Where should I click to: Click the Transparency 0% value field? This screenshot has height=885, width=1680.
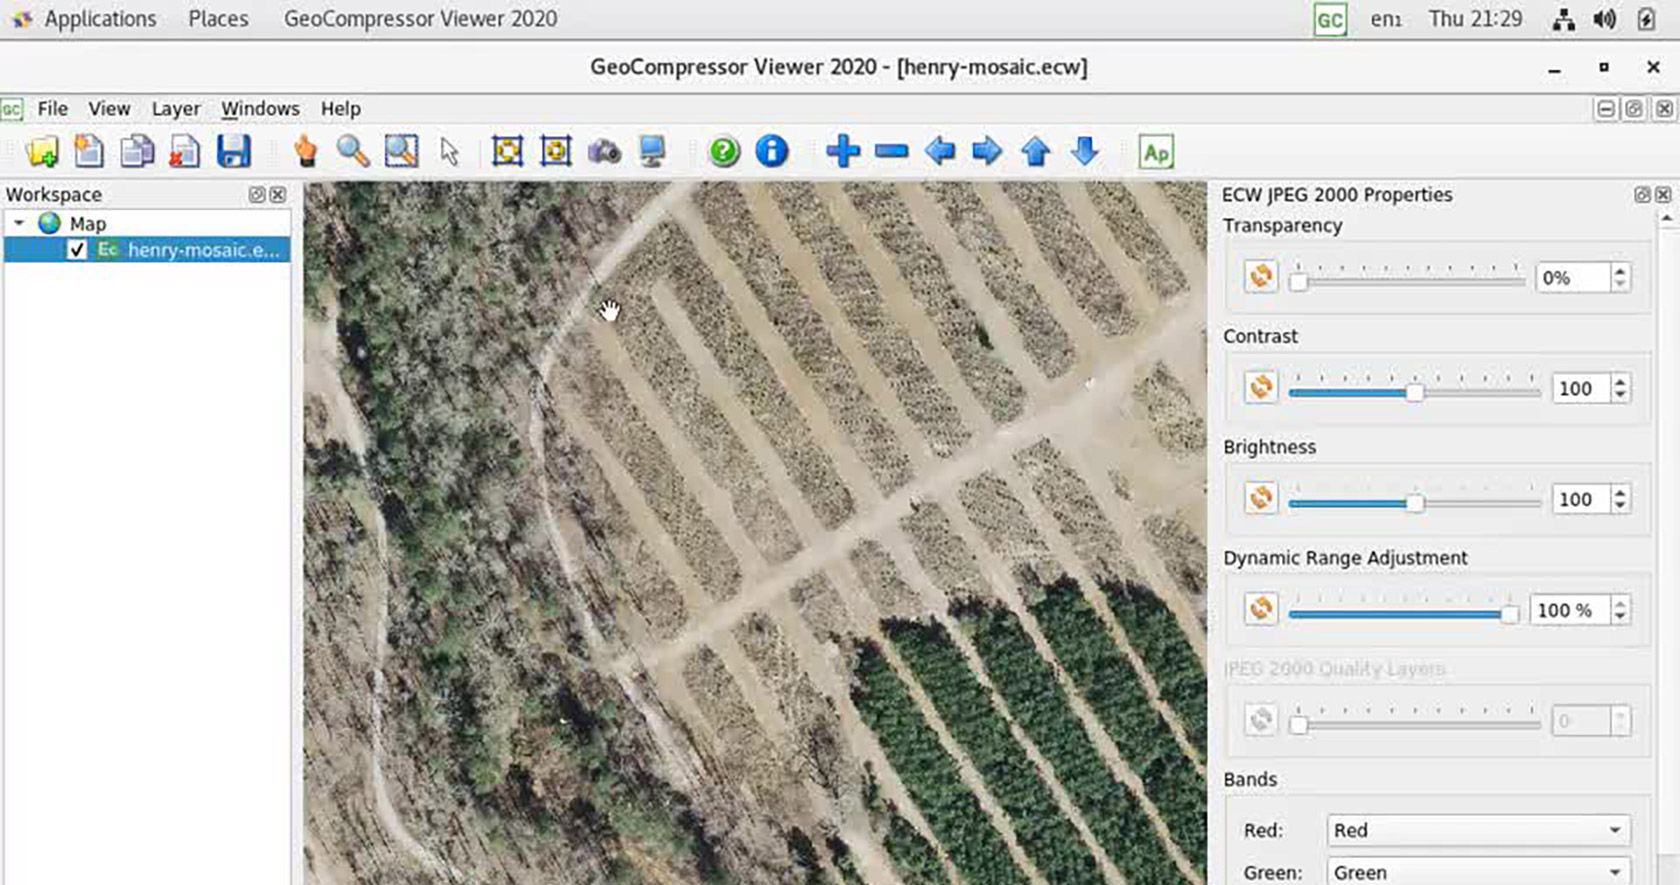tap(1573, 277)
